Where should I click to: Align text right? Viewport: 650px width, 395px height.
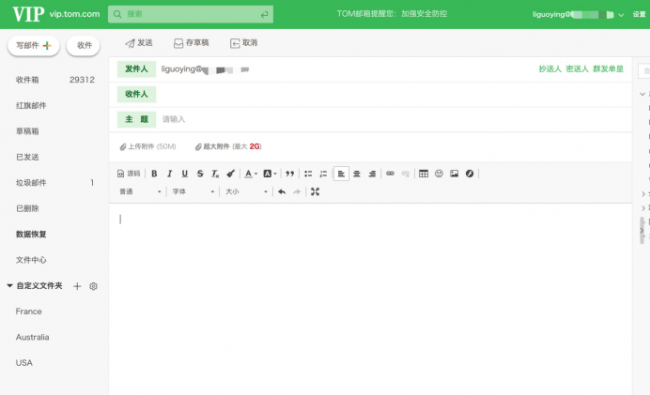pos(372,174)
